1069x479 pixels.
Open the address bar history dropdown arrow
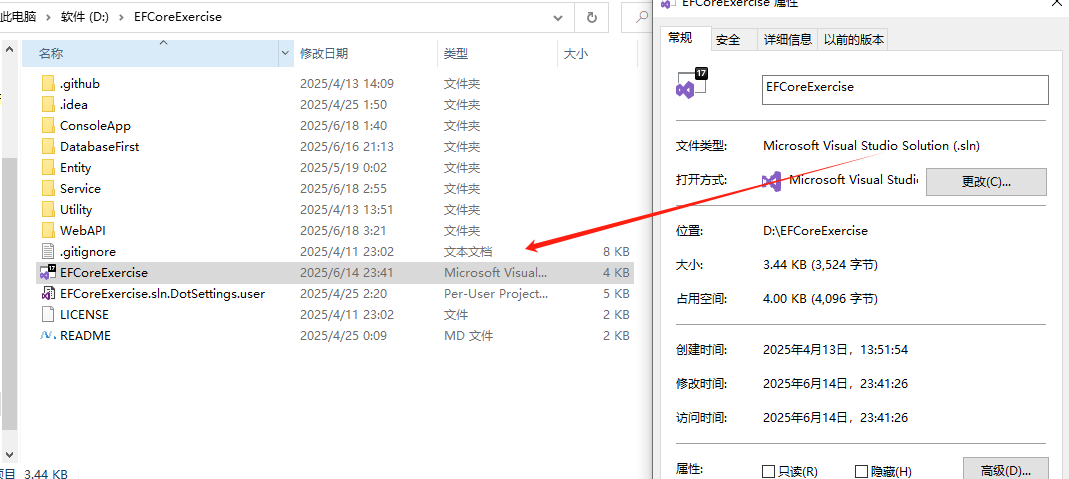tap(558, 17)
